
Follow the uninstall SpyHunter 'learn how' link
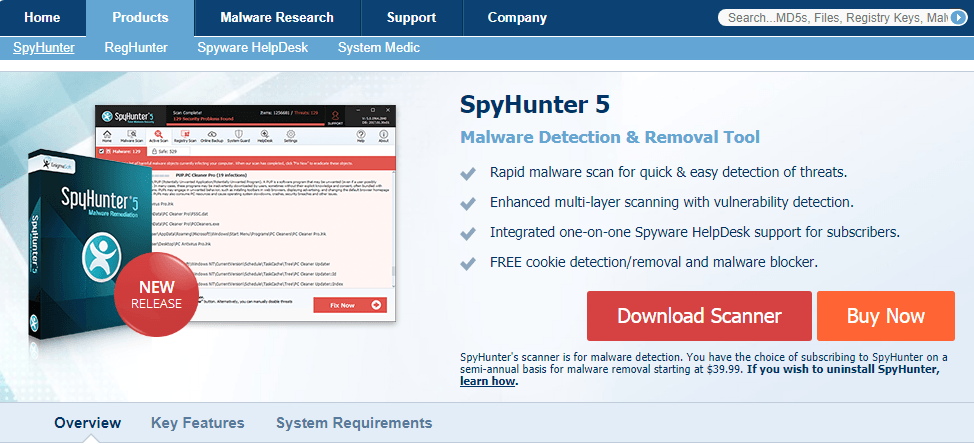[488, 381]
